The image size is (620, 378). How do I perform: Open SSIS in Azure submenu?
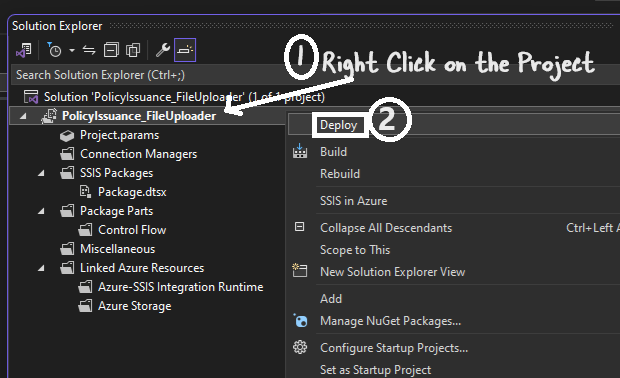tap(353, 200)
